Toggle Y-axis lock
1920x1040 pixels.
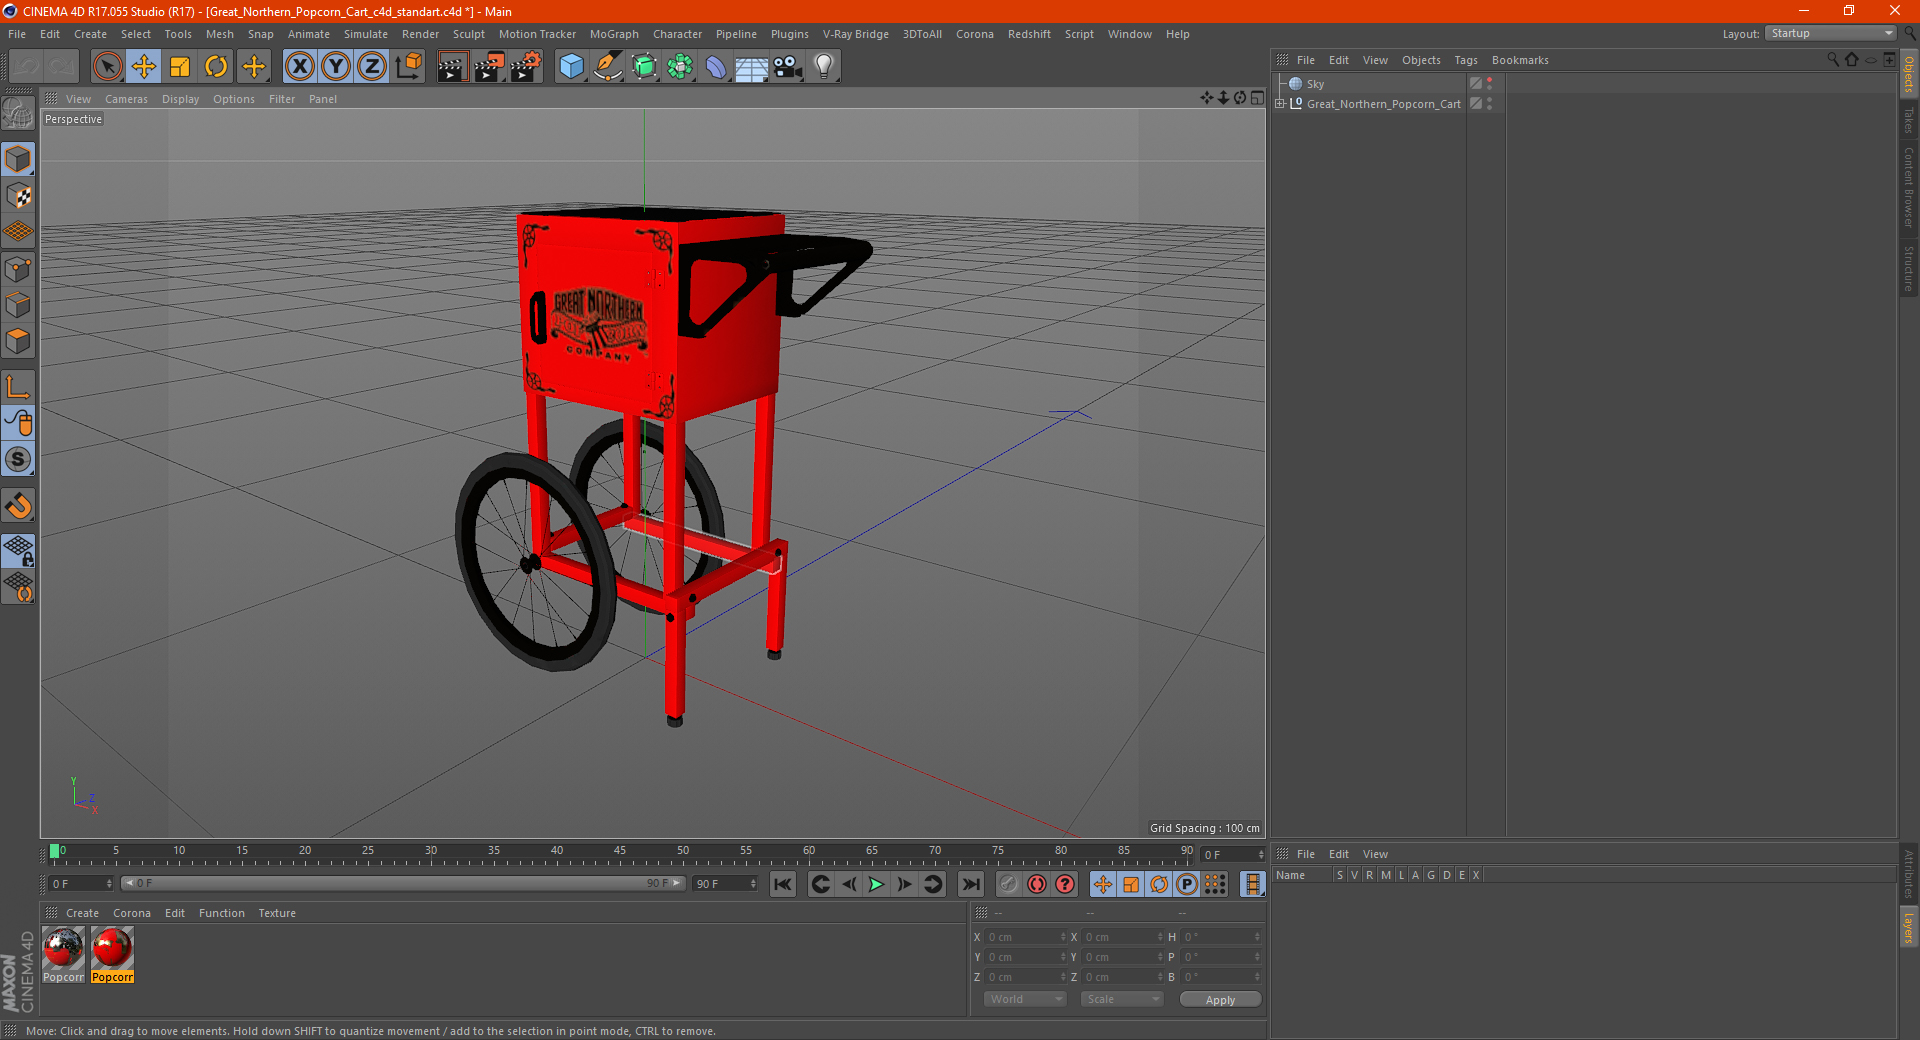[336, 67]
